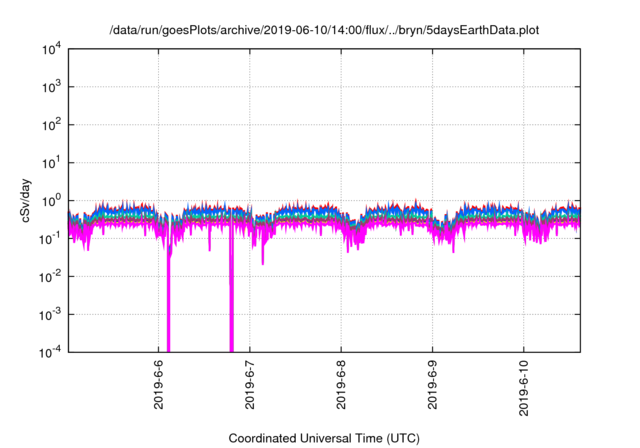640x448 pixels.
Task: Click the Coordinated Universal Time (UTC) label
Action: point(324,438)
